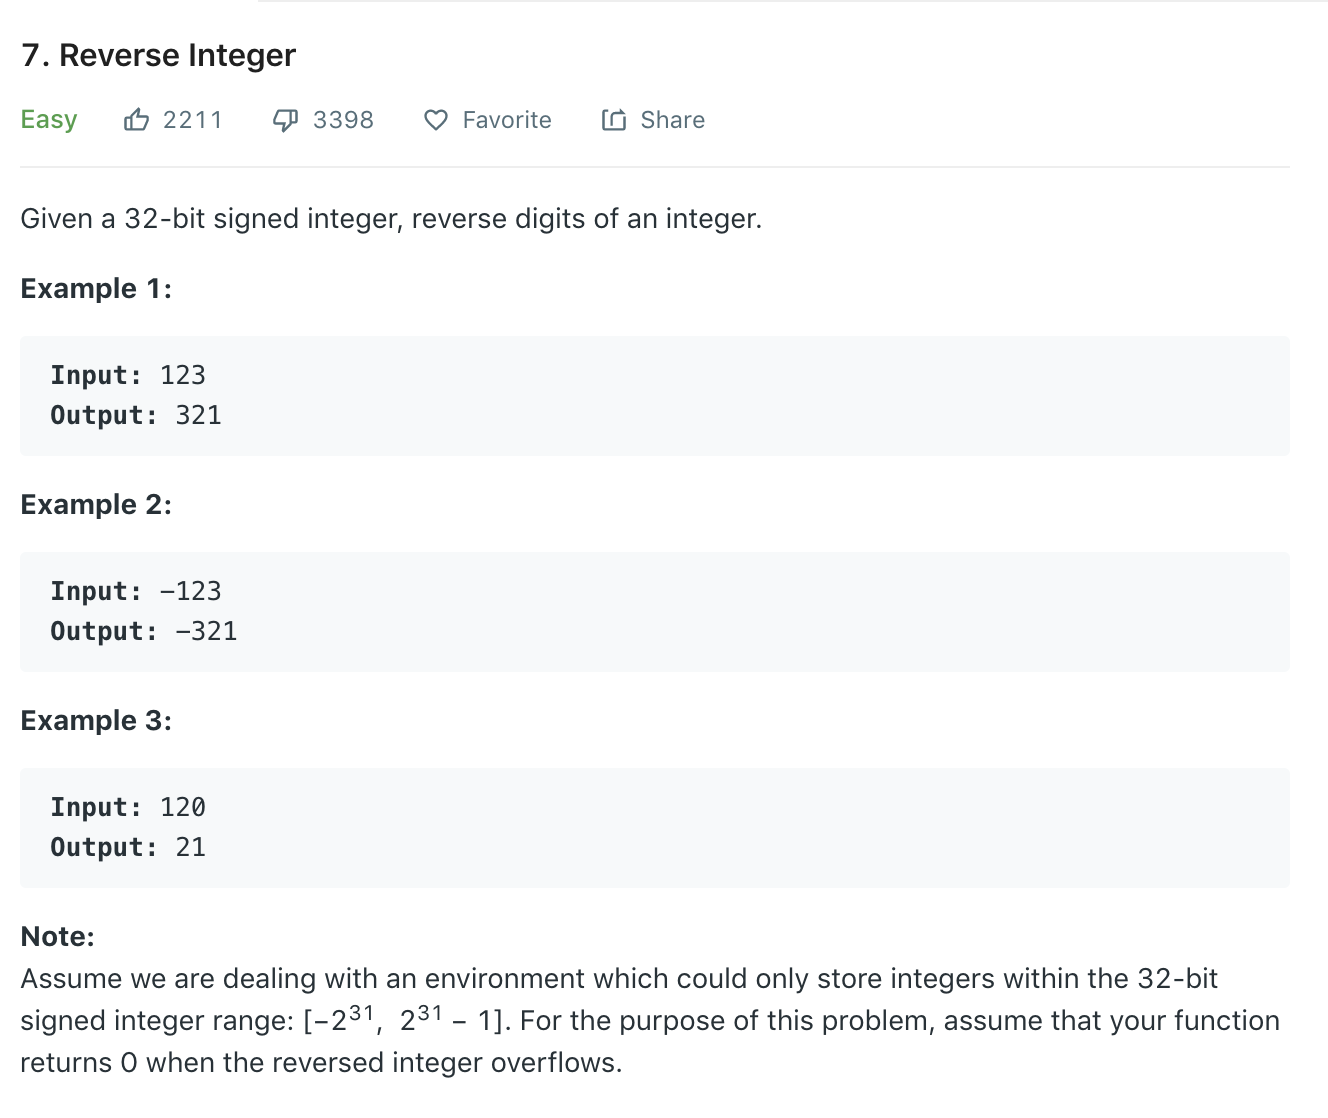
Task: Upvote the problem using the like icon
Action: [137, 119]
